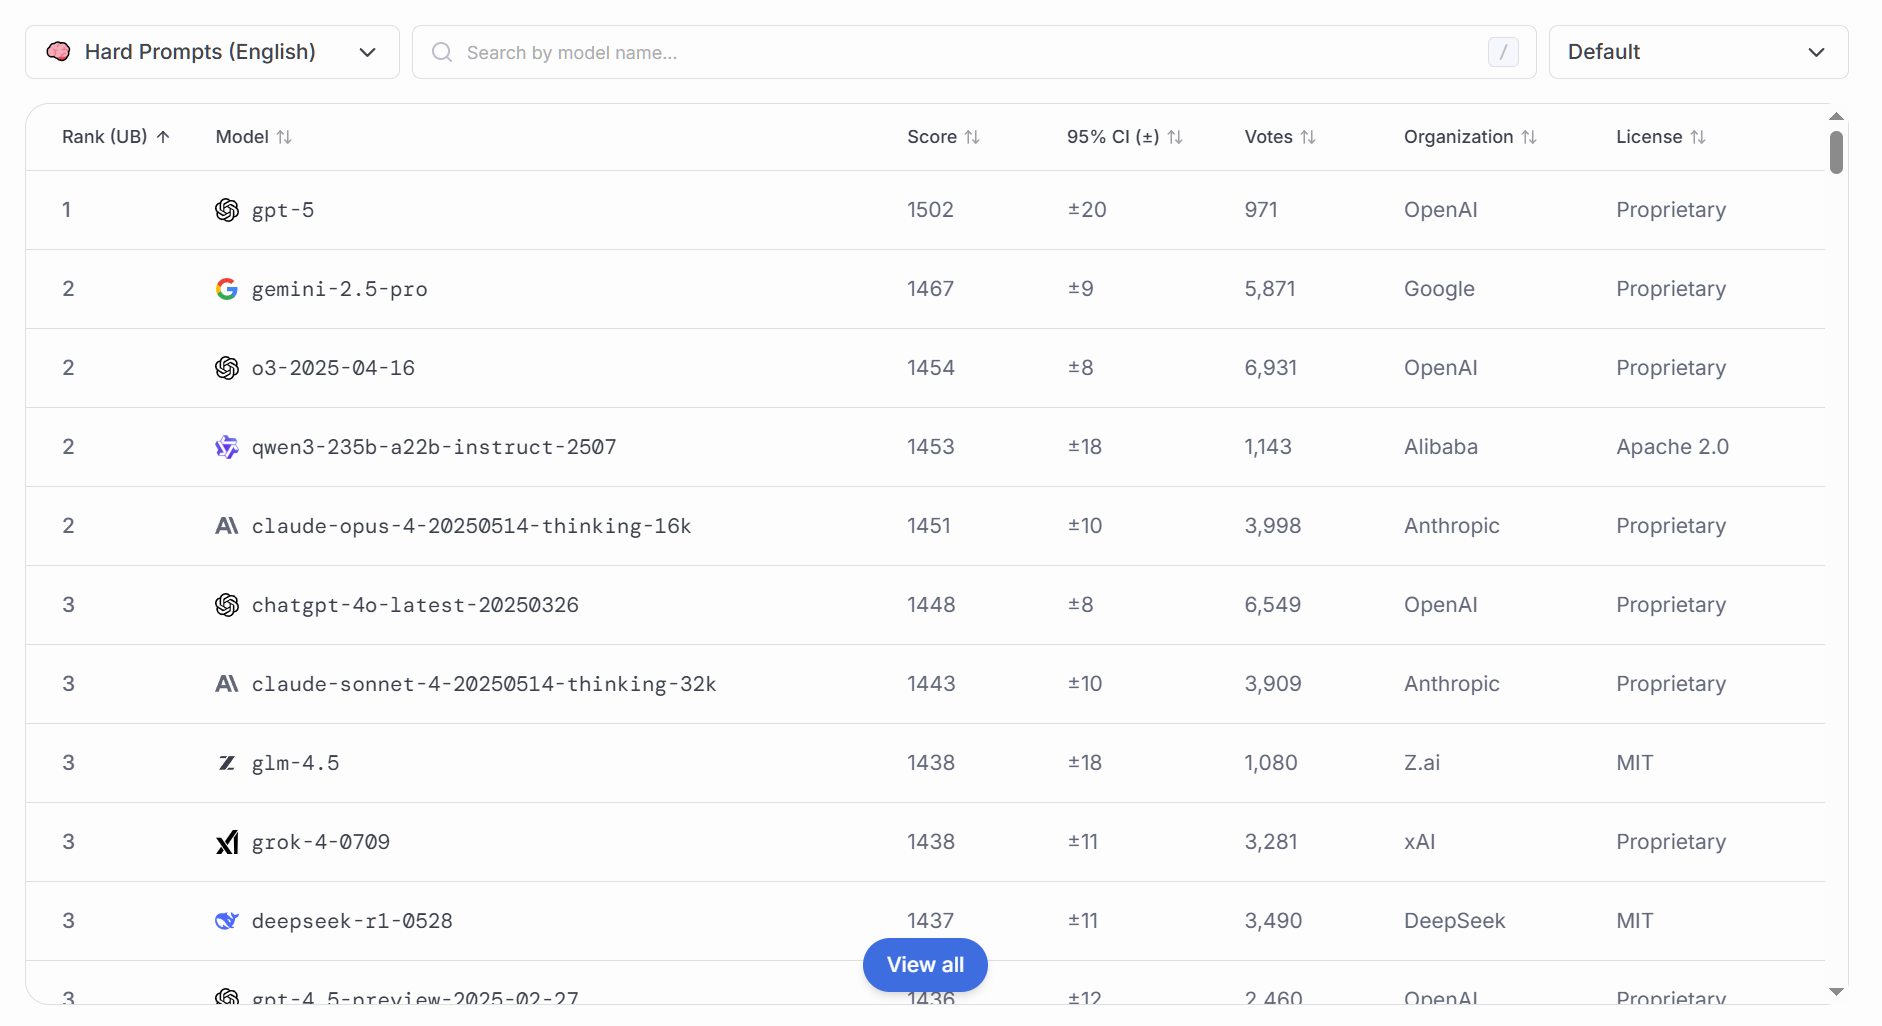Click the sort arrows next to Score
Image resolution: width=1882 pixels, height=1026 pixels.
tap(972, 137)
